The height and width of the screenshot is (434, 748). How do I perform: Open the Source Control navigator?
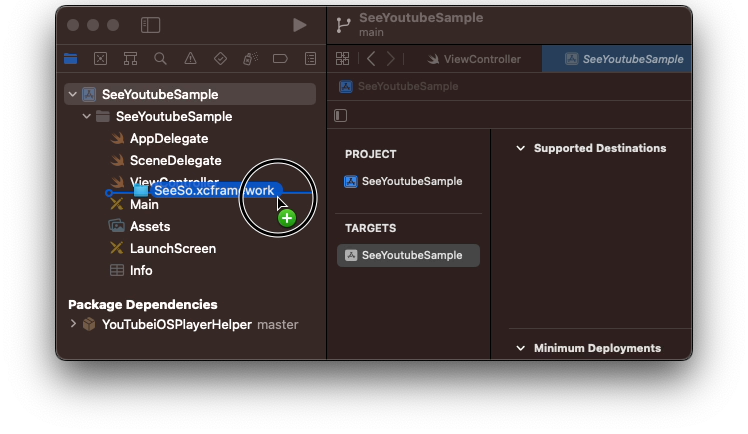[100, 59]
